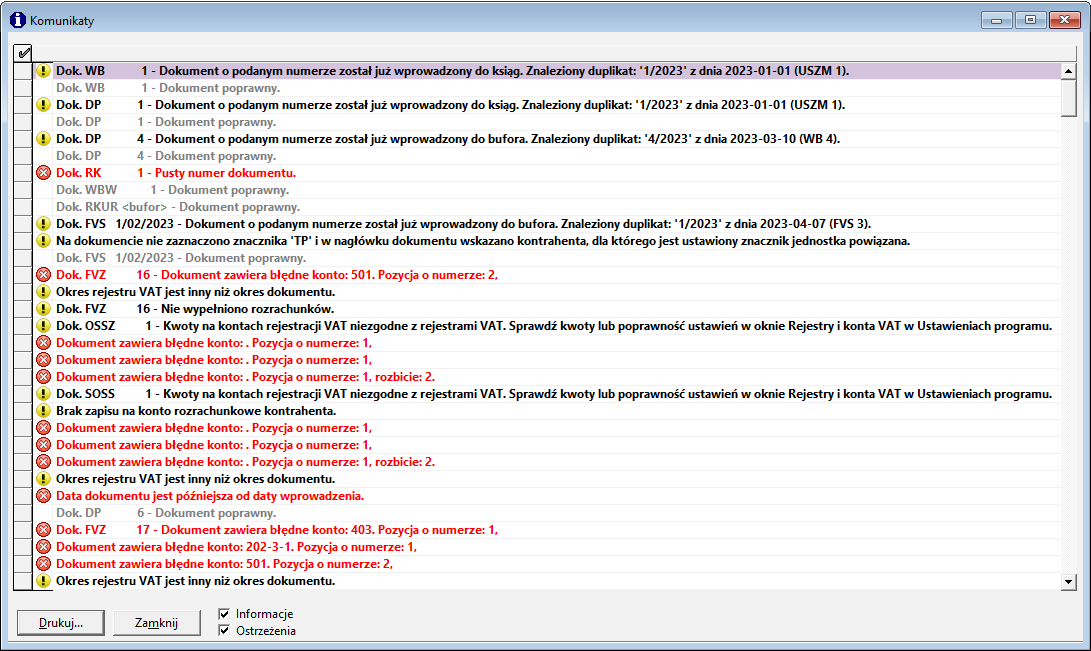Click the warning icon for Dok. FVZ 16 Nie wypełniono rozrachunków
Image resolution: width=1091 pixels, height=651 pixels.
coord(43,309)
